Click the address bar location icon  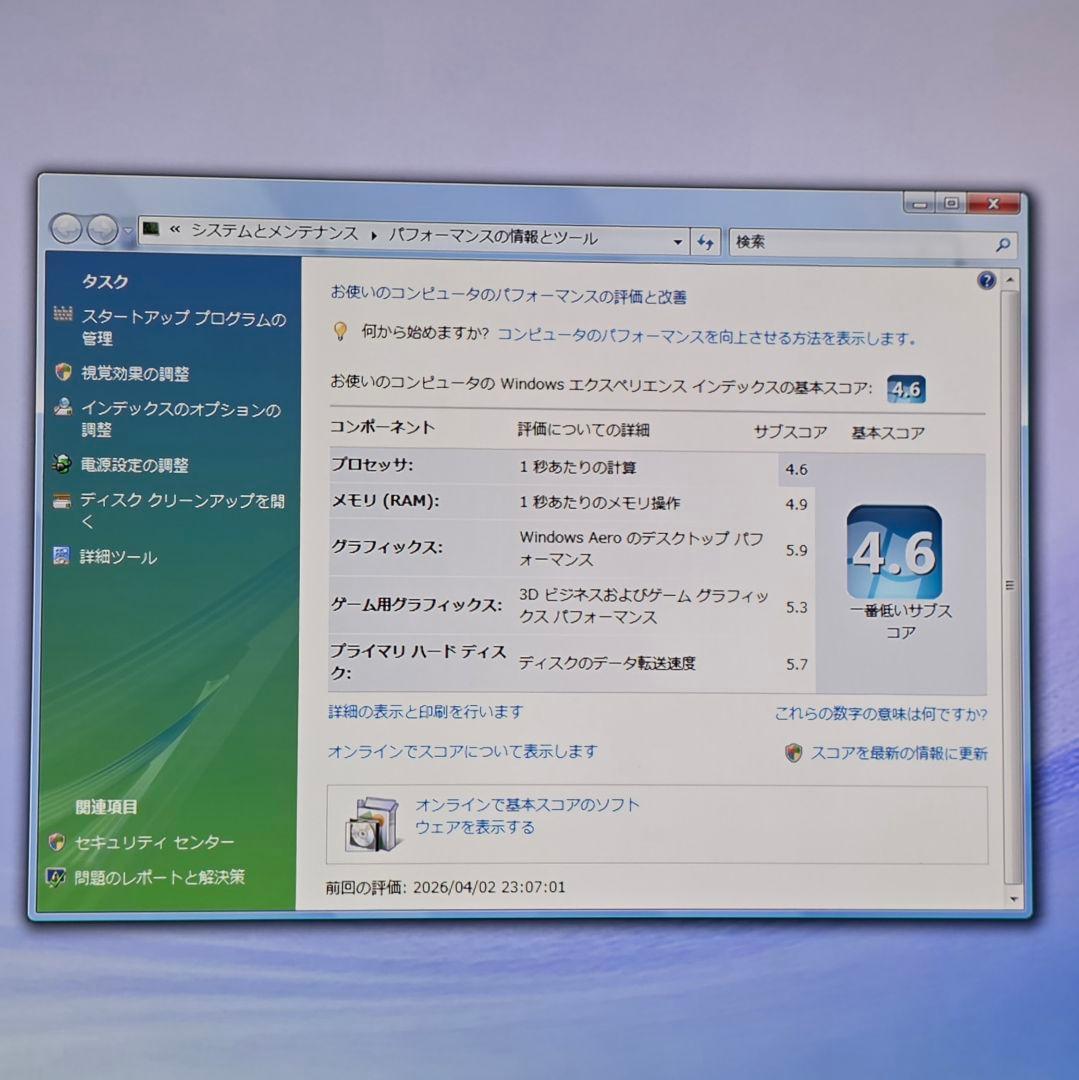[151, 229]
